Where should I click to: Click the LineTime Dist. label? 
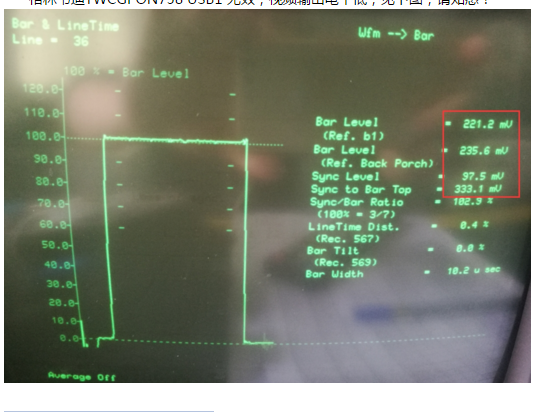(353, 227)
